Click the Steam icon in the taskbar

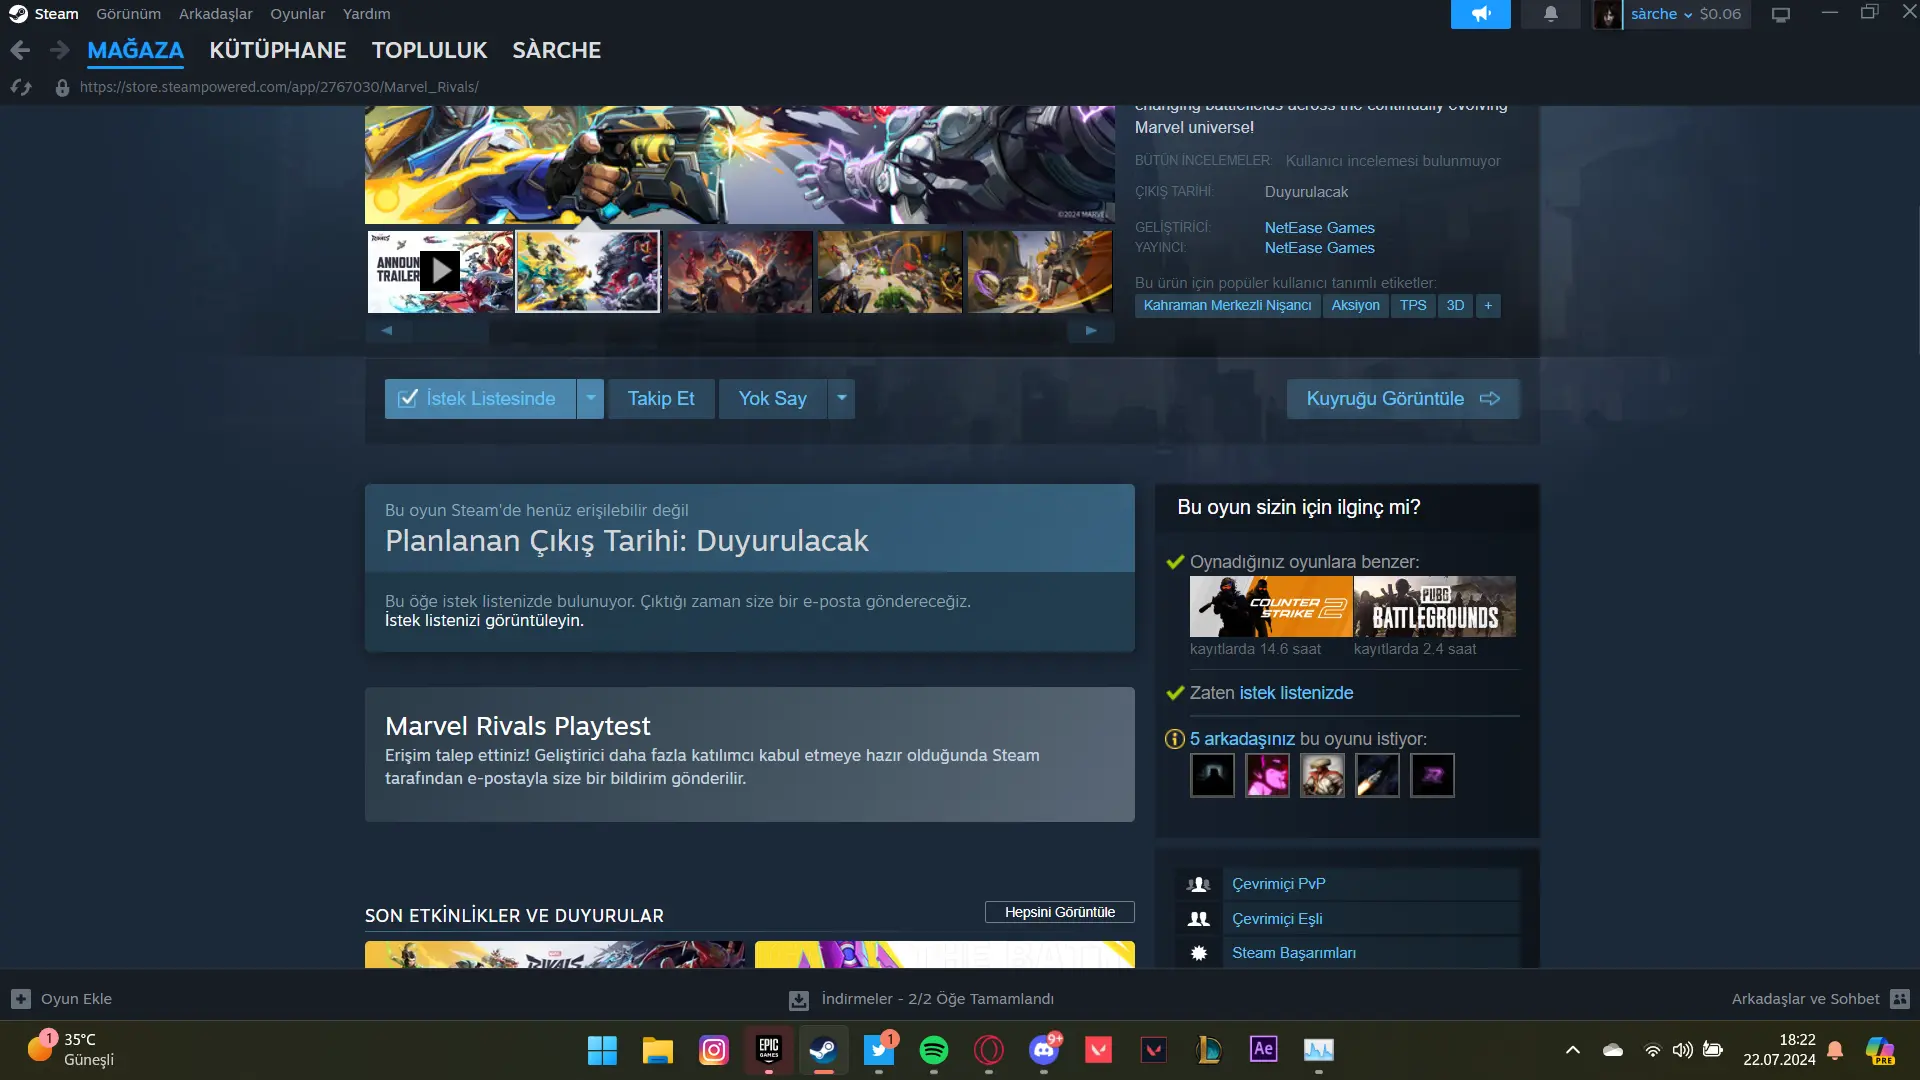(823, 1050)
